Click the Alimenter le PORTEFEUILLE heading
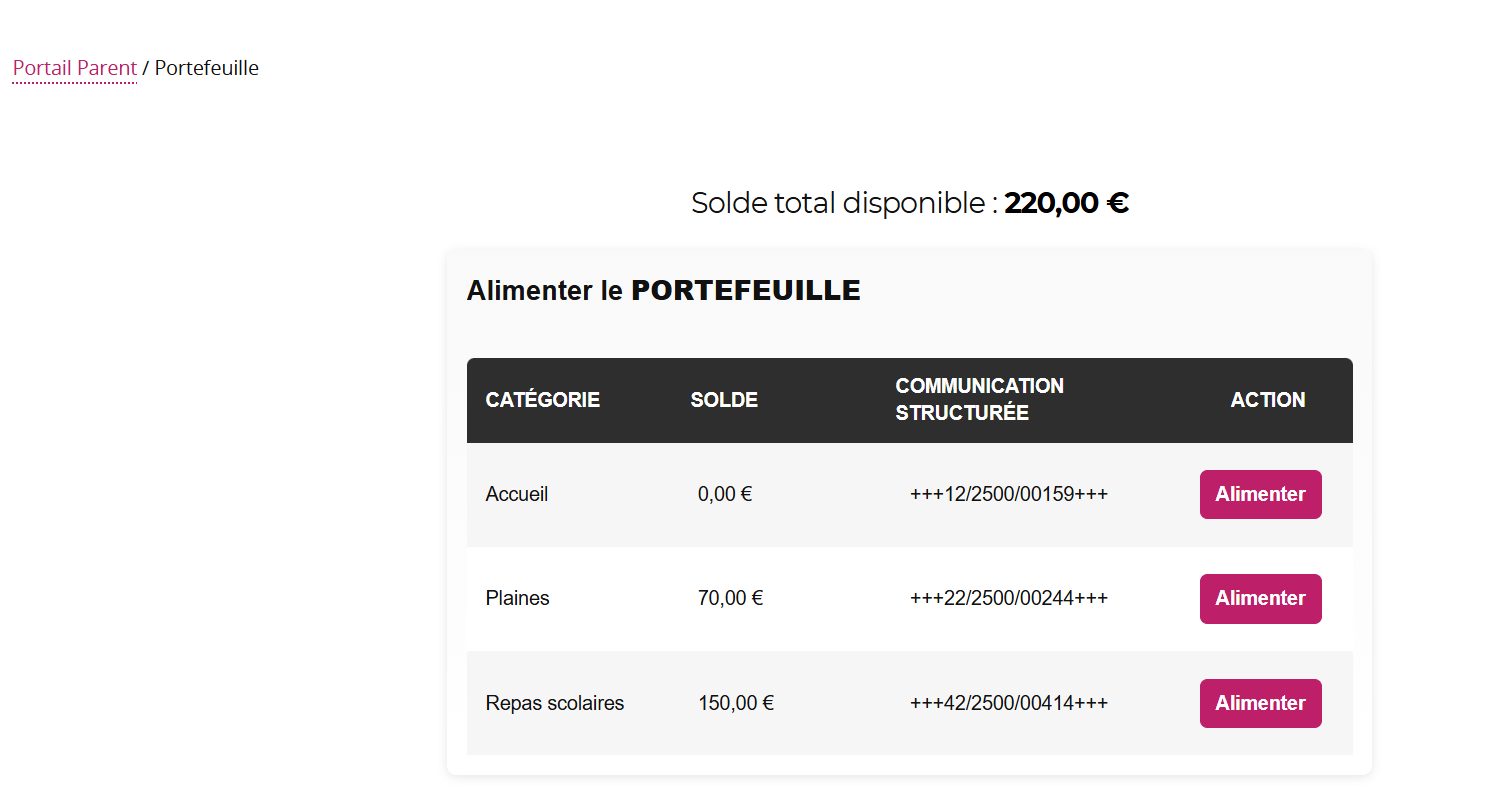This screenshot has width=1486, height=797. (663, 291)
